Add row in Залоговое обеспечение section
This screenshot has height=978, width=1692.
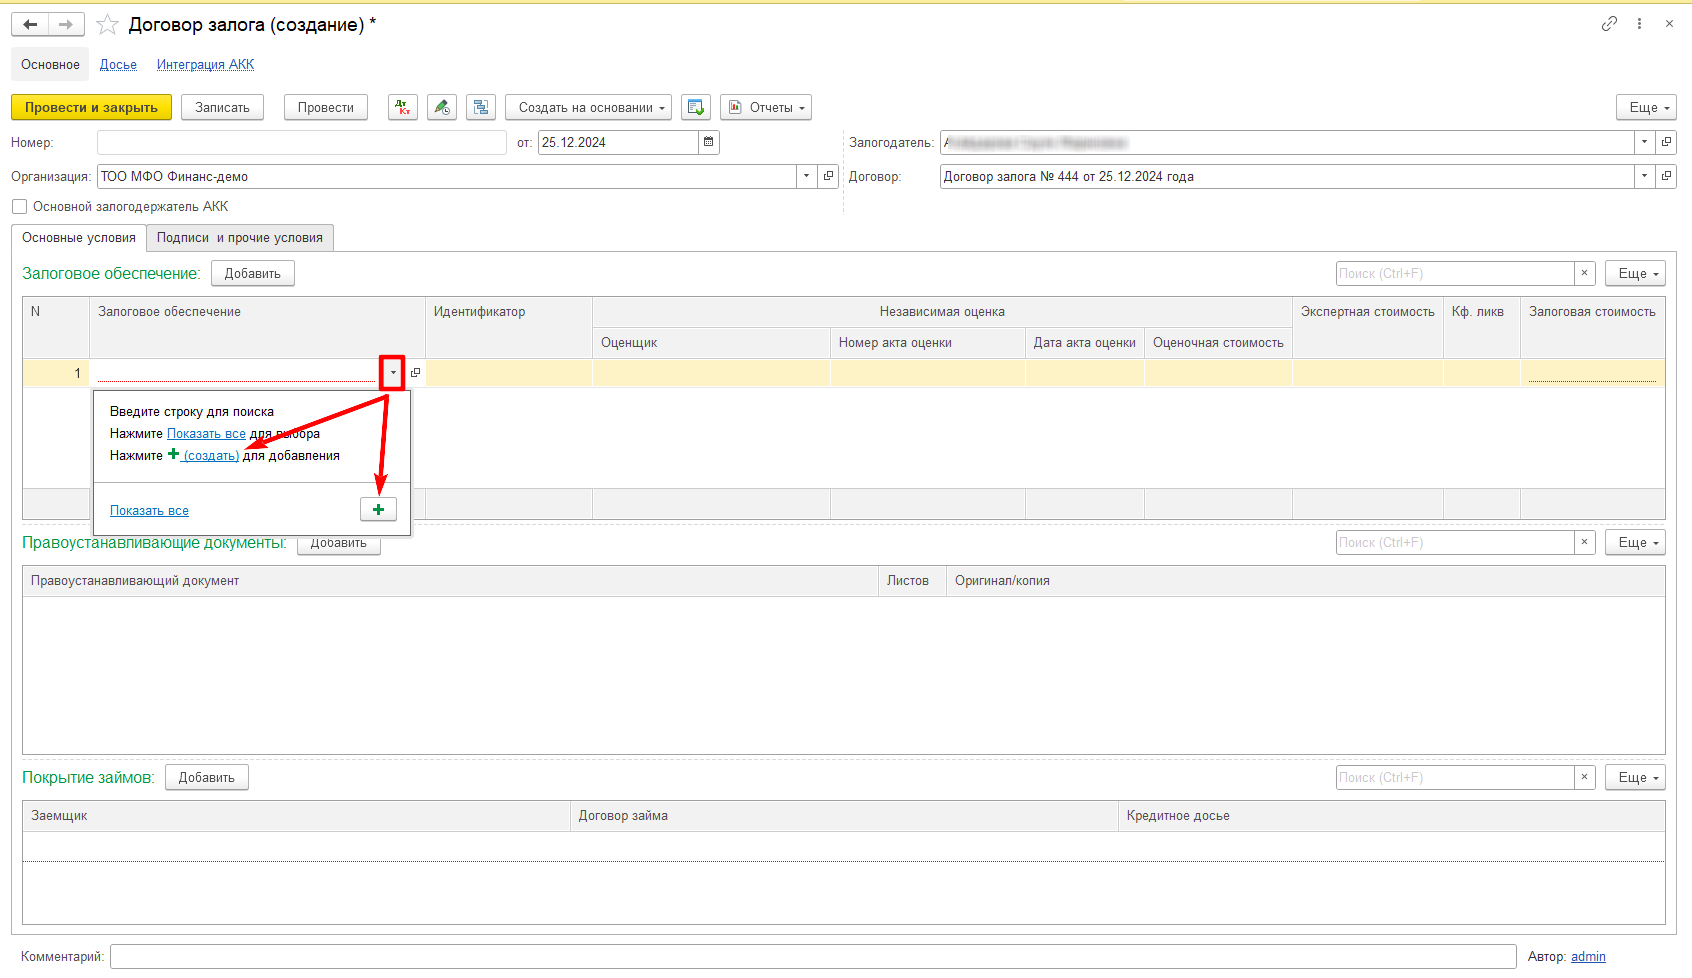pyautogui.click(x=253, y=273)
